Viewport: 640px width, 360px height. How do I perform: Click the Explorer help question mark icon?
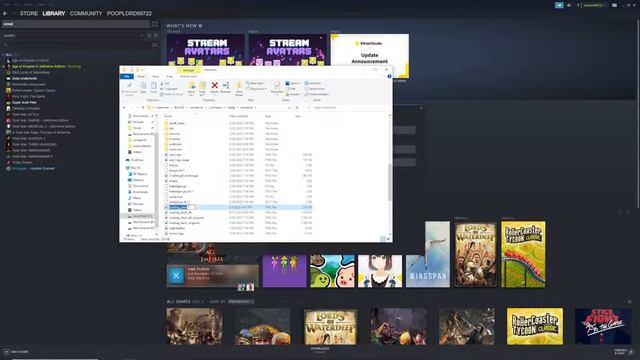tap(389, 76)
